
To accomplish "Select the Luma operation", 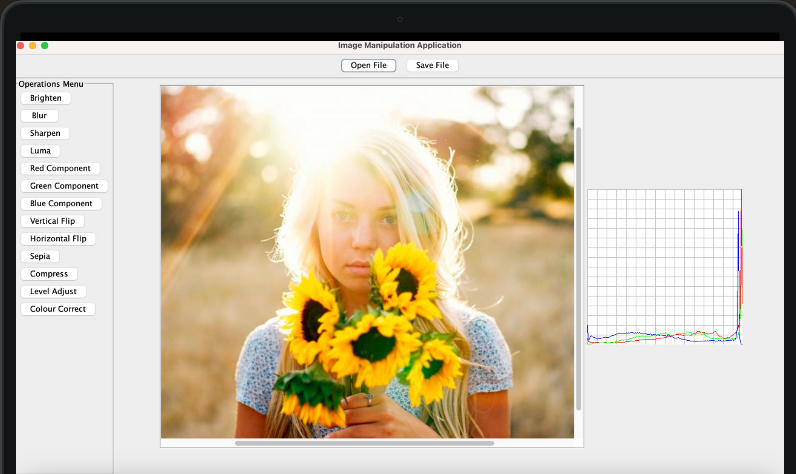I will coord(40,151).
